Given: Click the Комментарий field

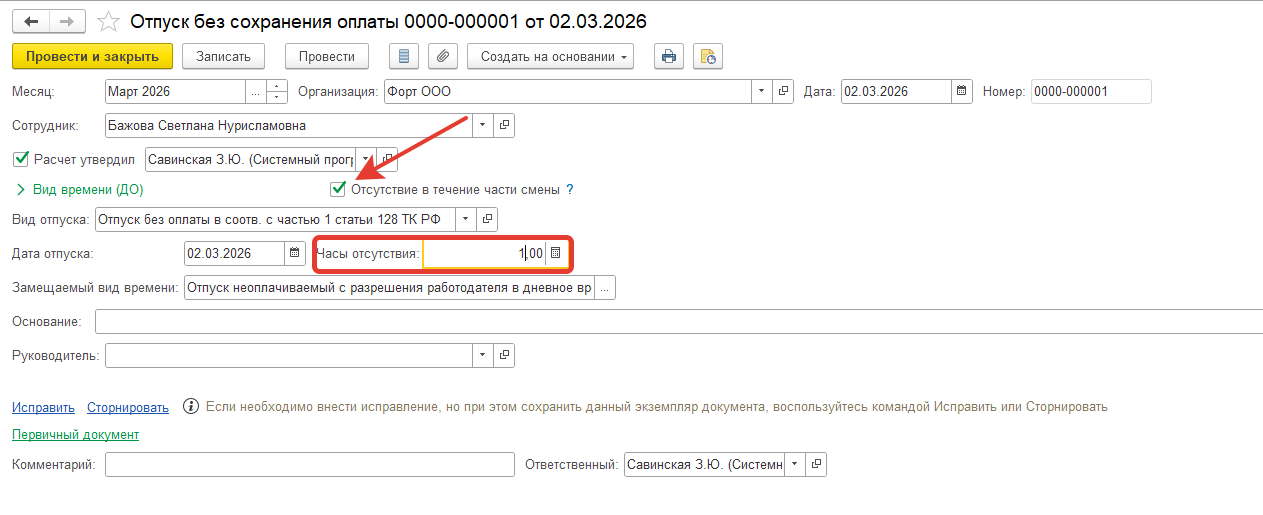Looking at the screenshot, I should (x=309, y=464).
